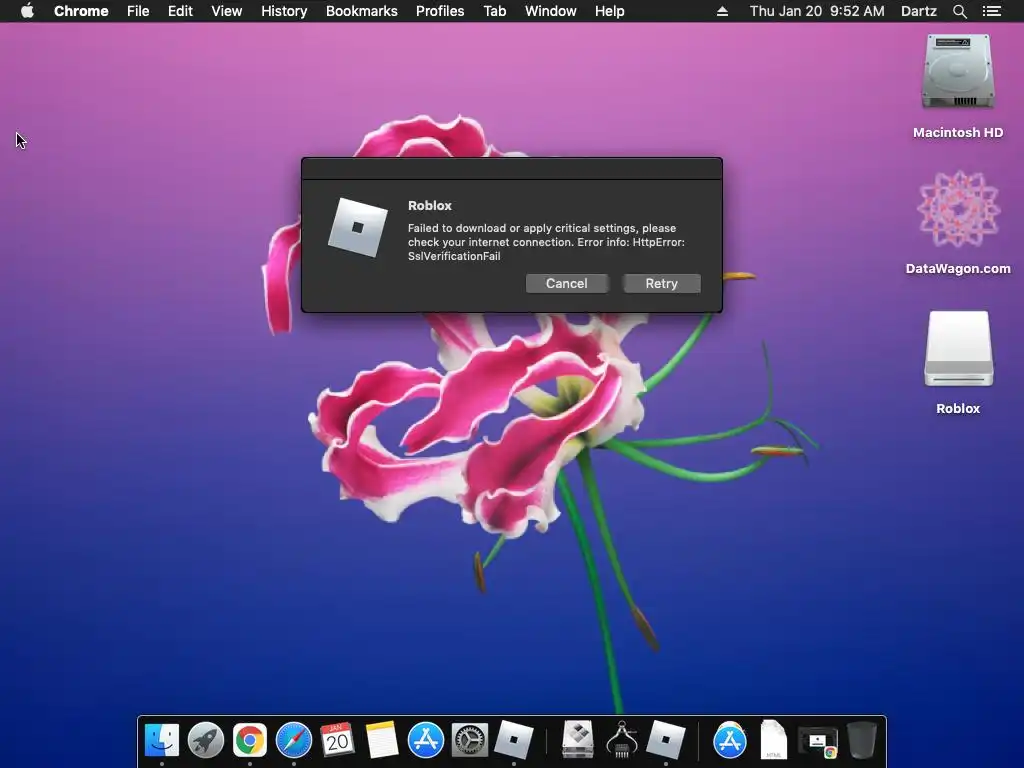Viewport: 1024px width, 768px height.
Task: Open the Apple menu
Action: (x=27, y=11)
